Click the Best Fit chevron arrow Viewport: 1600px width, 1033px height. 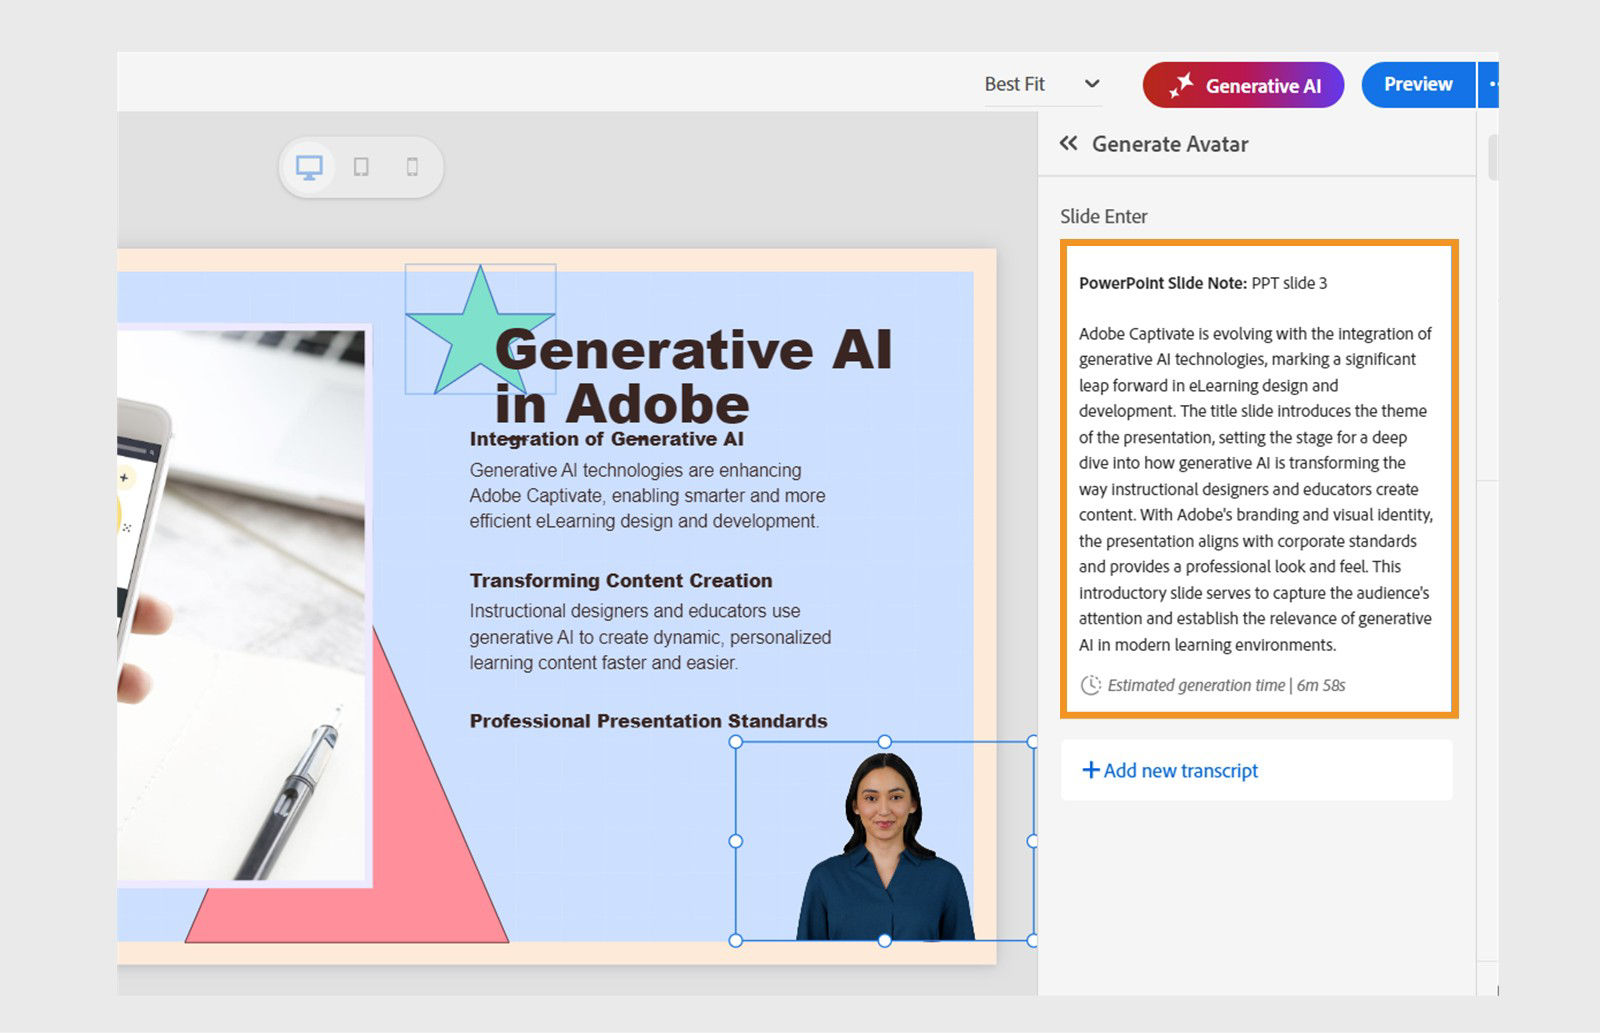1093,84
